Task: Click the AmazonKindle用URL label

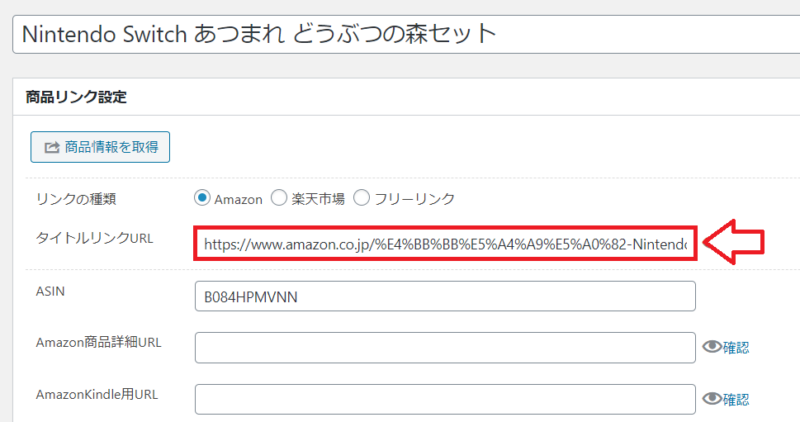Action: tap(97, 394)
